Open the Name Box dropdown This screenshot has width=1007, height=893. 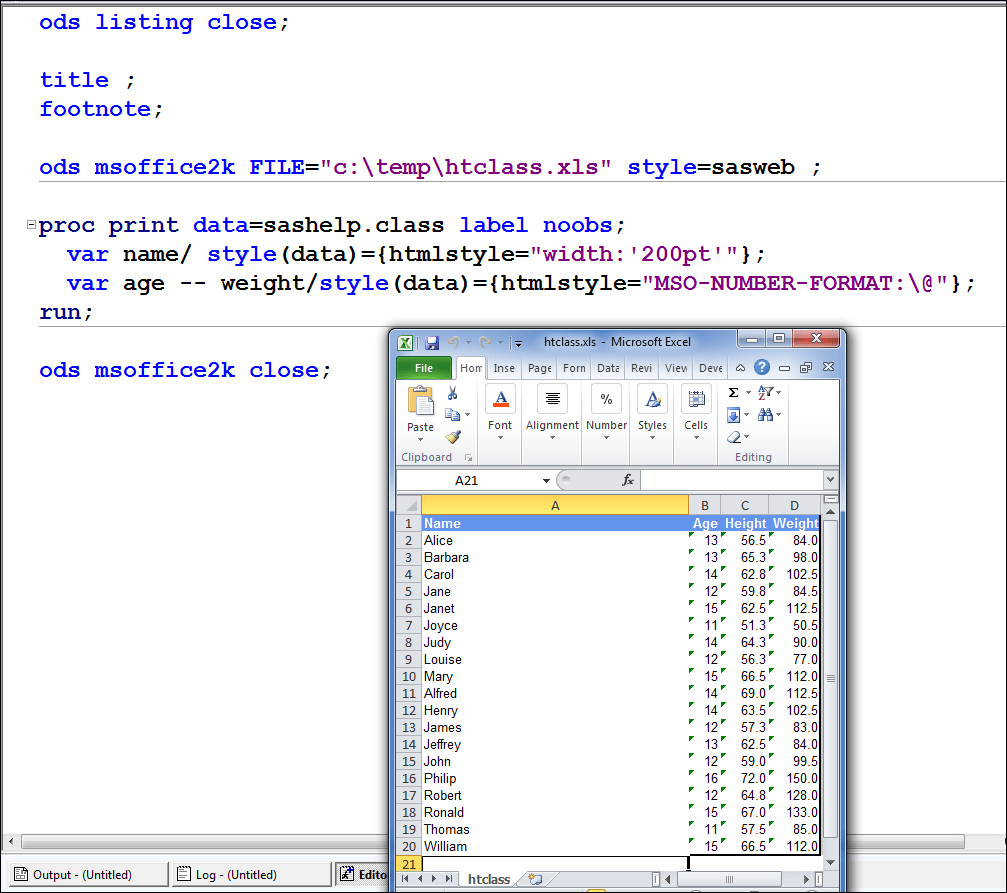click(x=545, y=479)
